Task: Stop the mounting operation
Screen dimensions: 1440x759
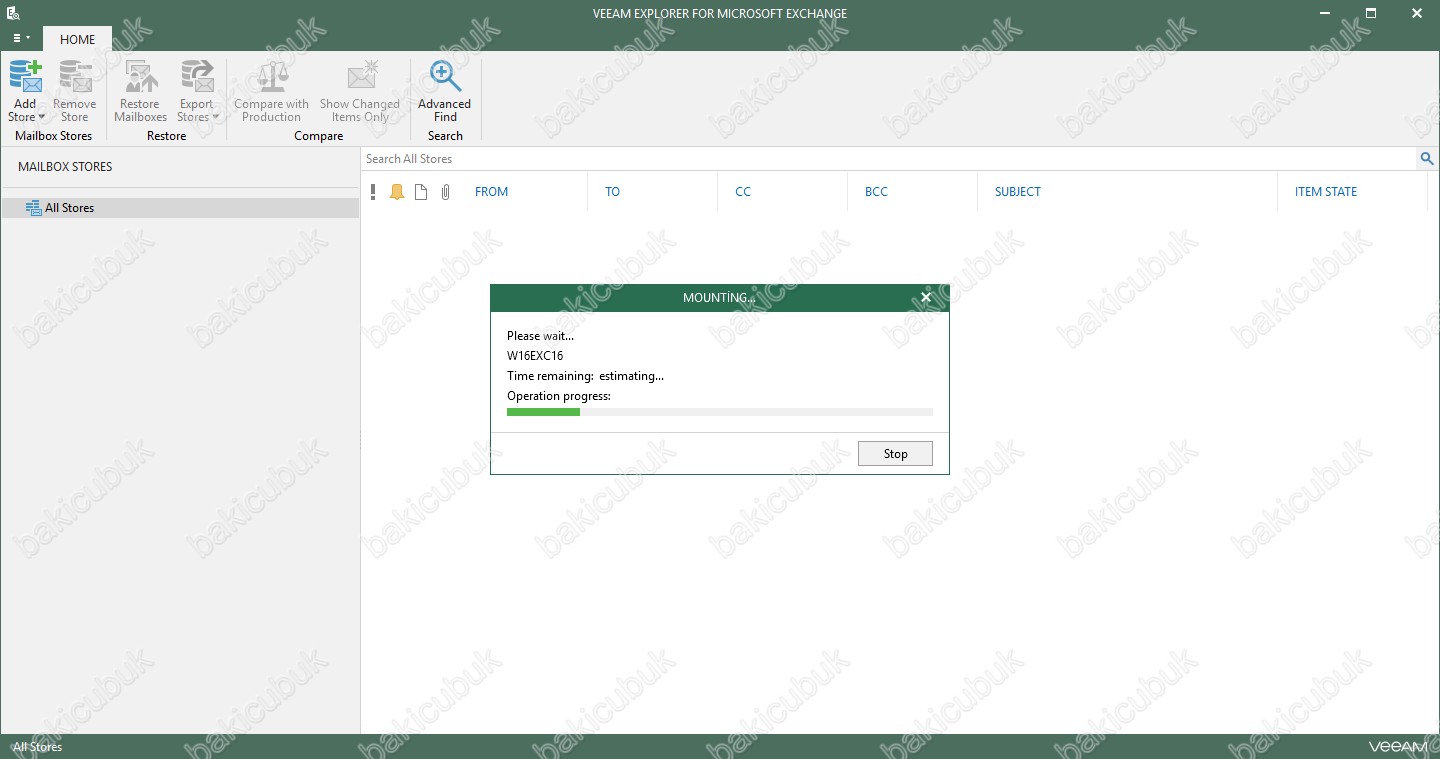Action: [895, 454]
